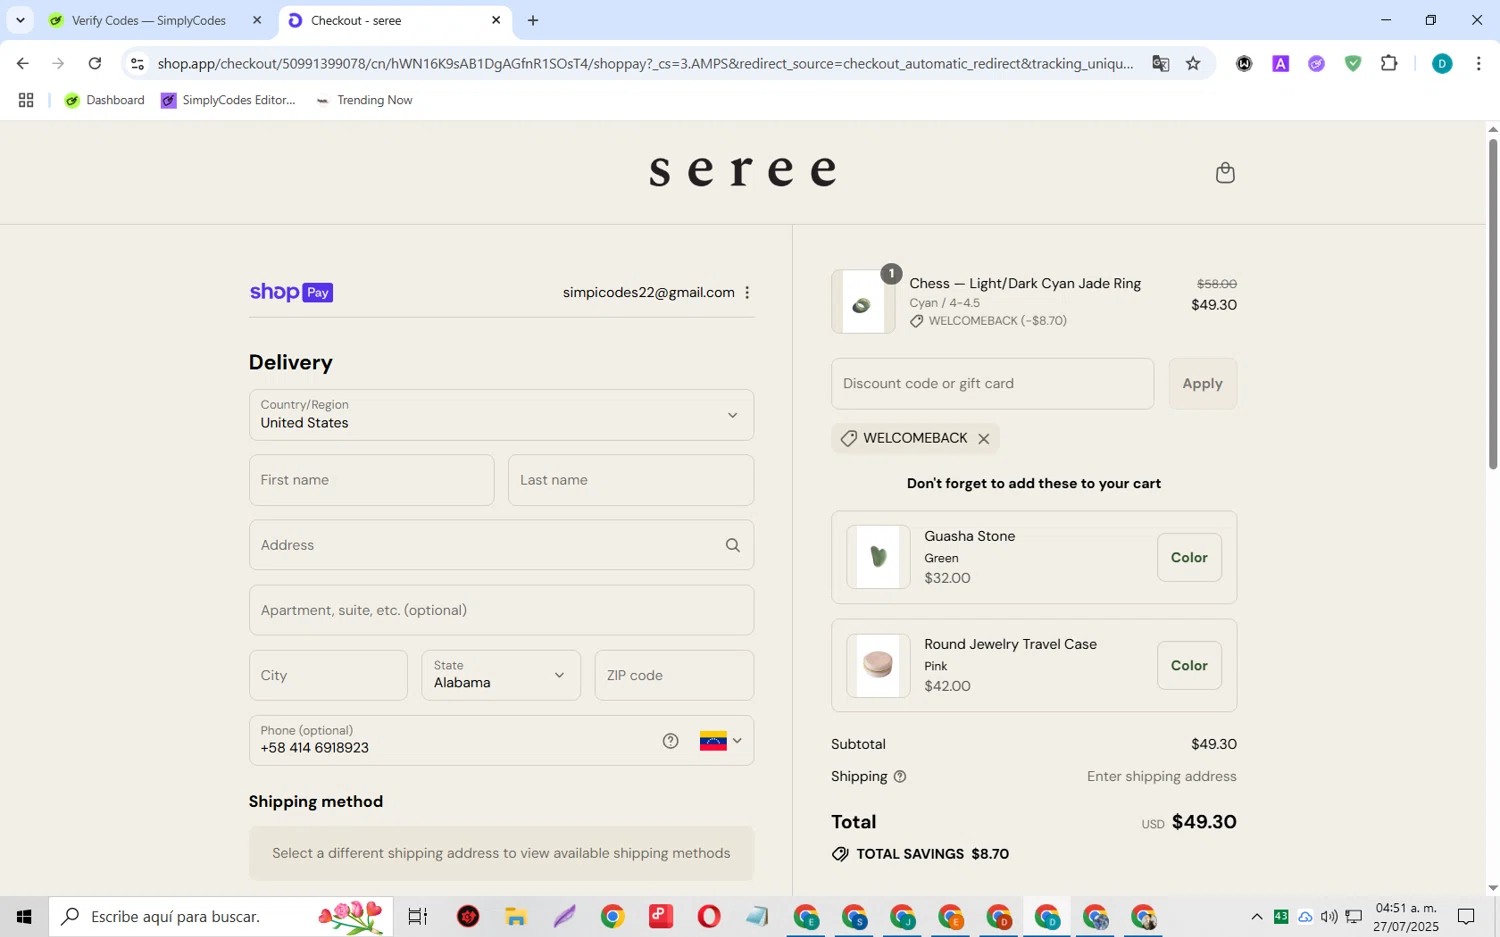Open the shopping bag cart icon
This screenshot has width=1500, height=937.
click(1225, 173)
